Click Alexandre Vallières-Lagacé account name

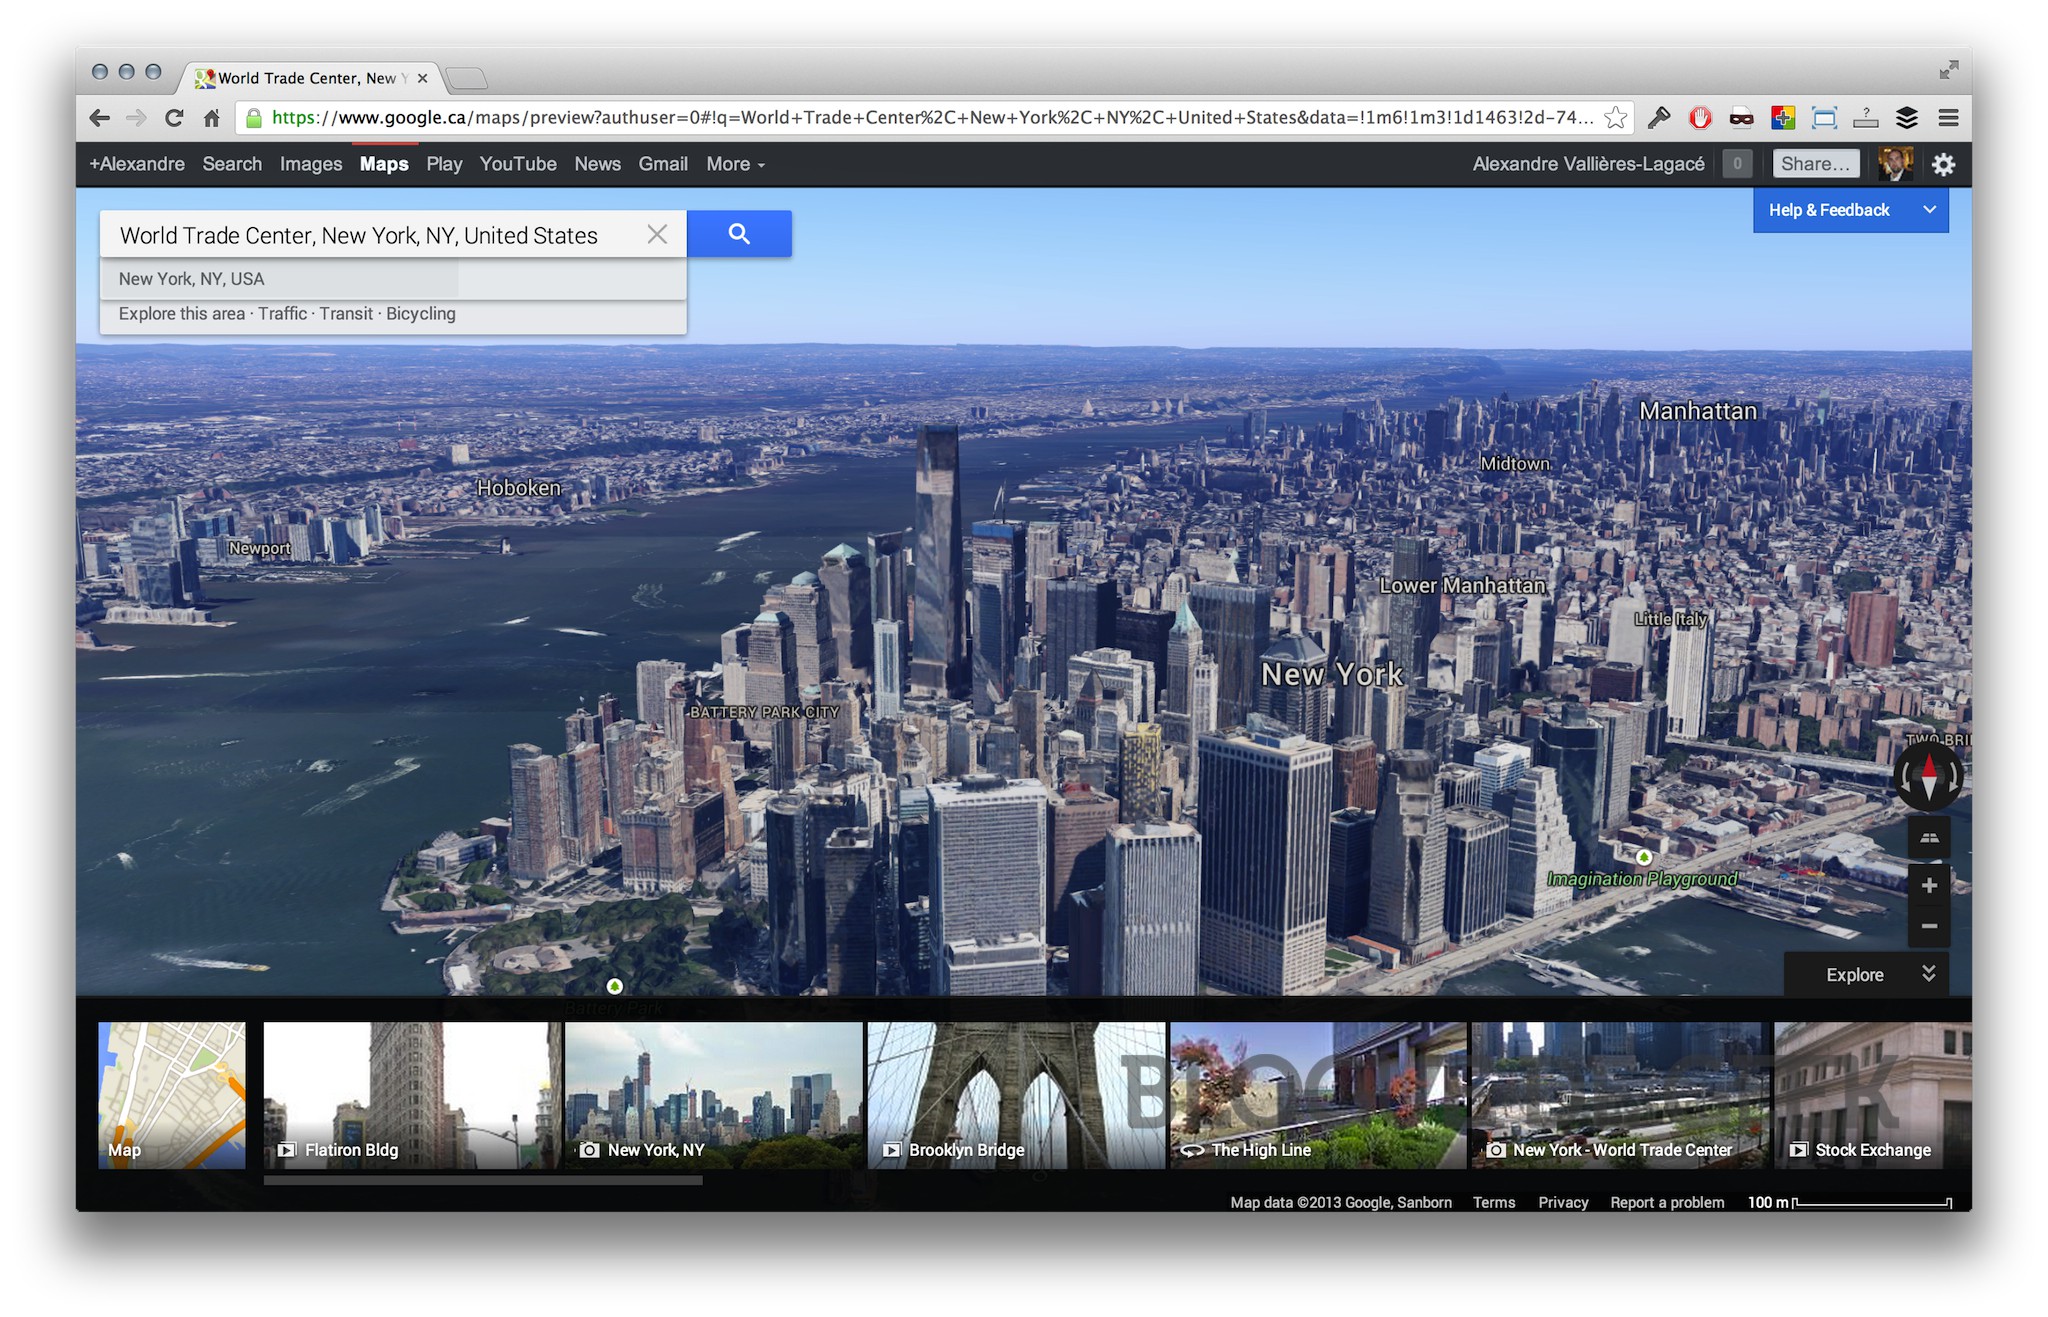click(x=1588, y=164)
